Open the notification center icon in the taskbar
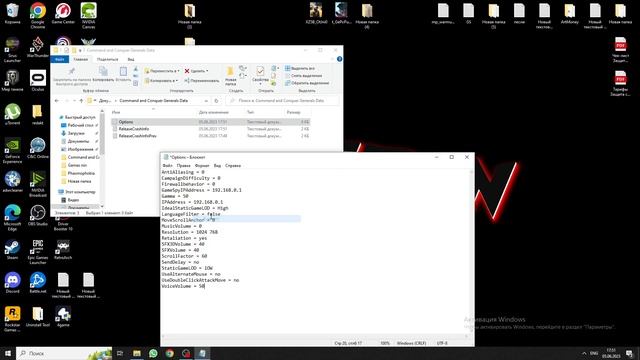640x360 pixels. point(629,353)
